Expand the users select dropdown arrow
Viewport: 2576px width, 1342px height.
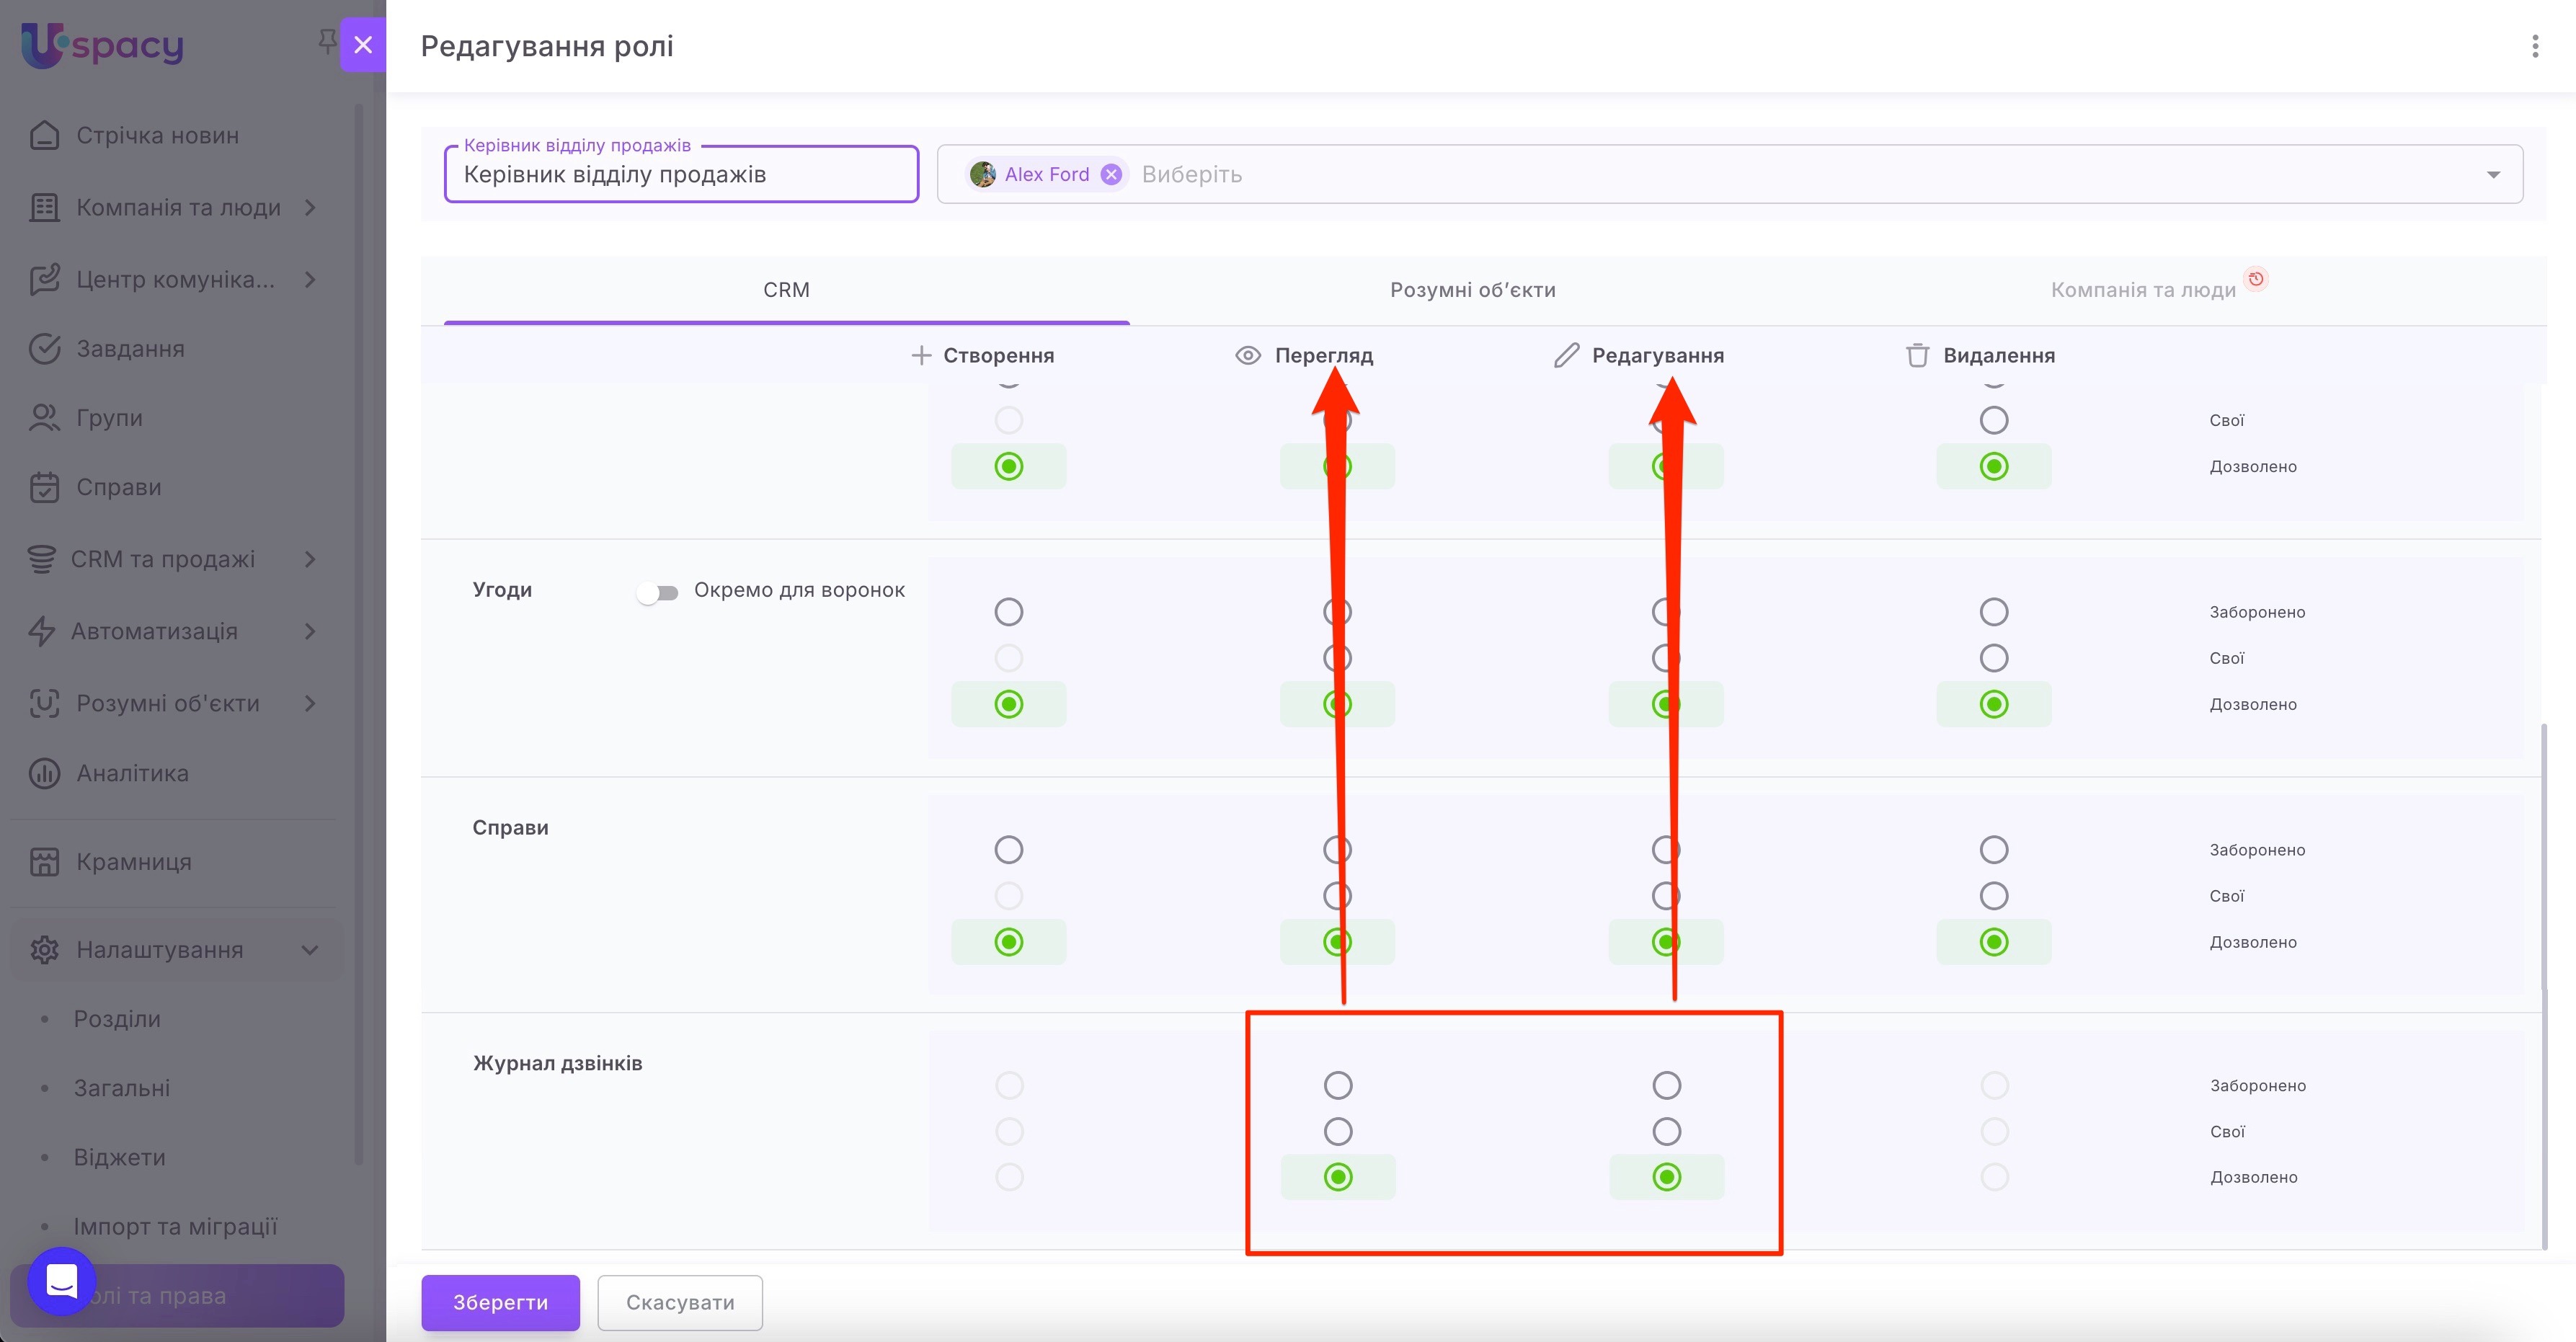2493,174
